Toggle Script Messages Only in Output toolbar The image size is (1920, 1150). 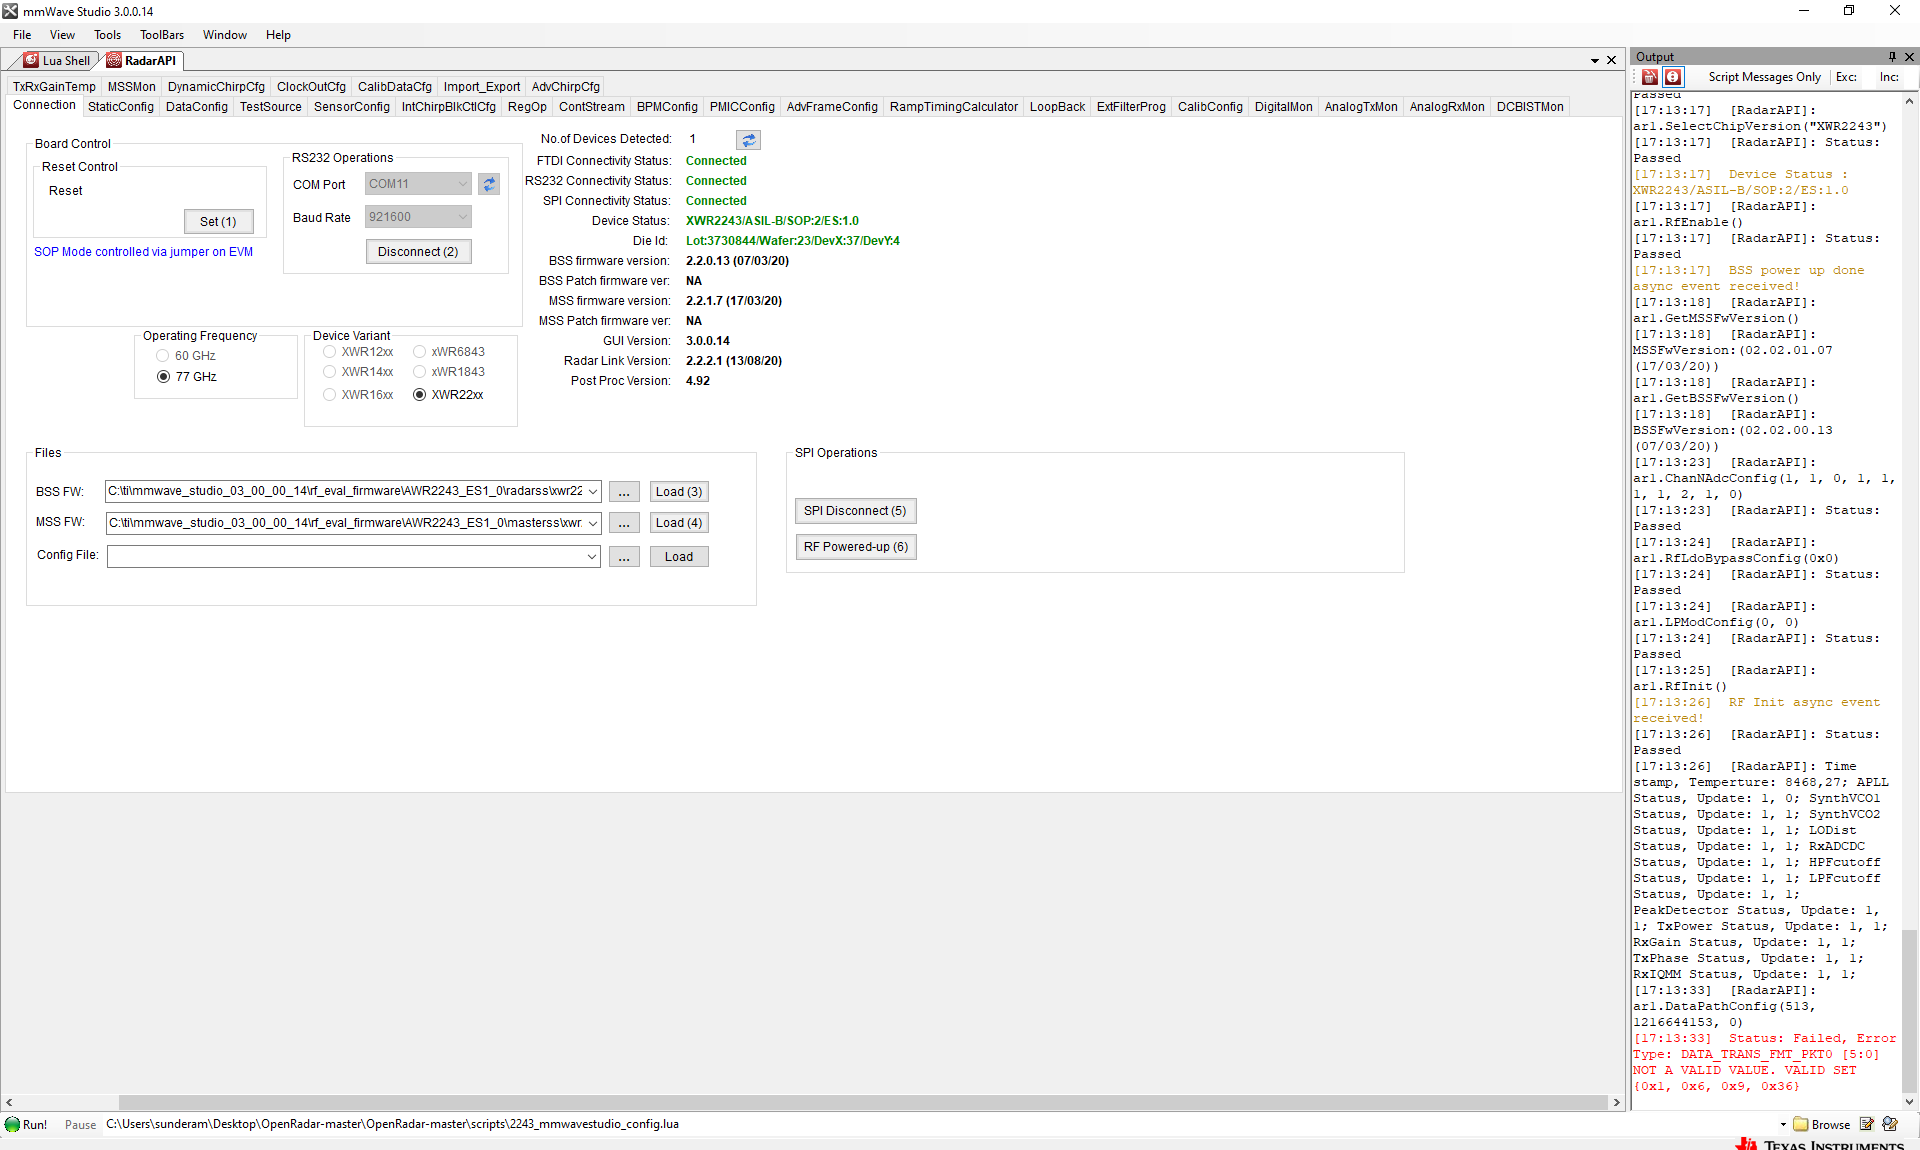pyautogui.click(x=1764, y=77)
